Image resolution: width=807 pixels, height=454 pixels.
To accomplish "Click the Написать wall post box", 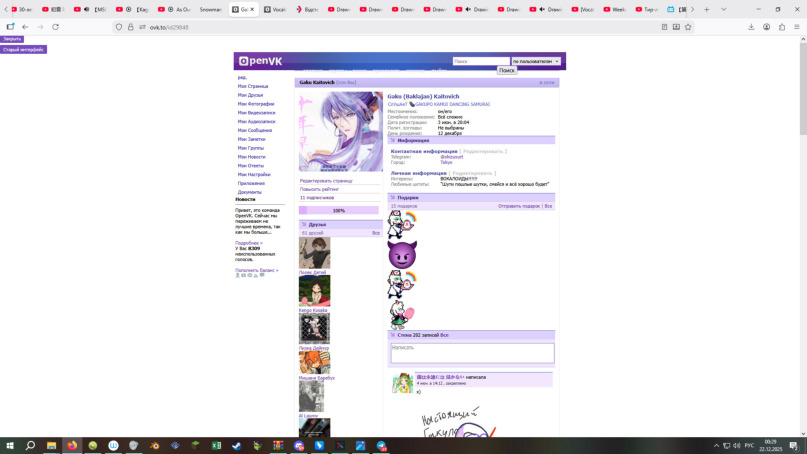I will point(472,353).
